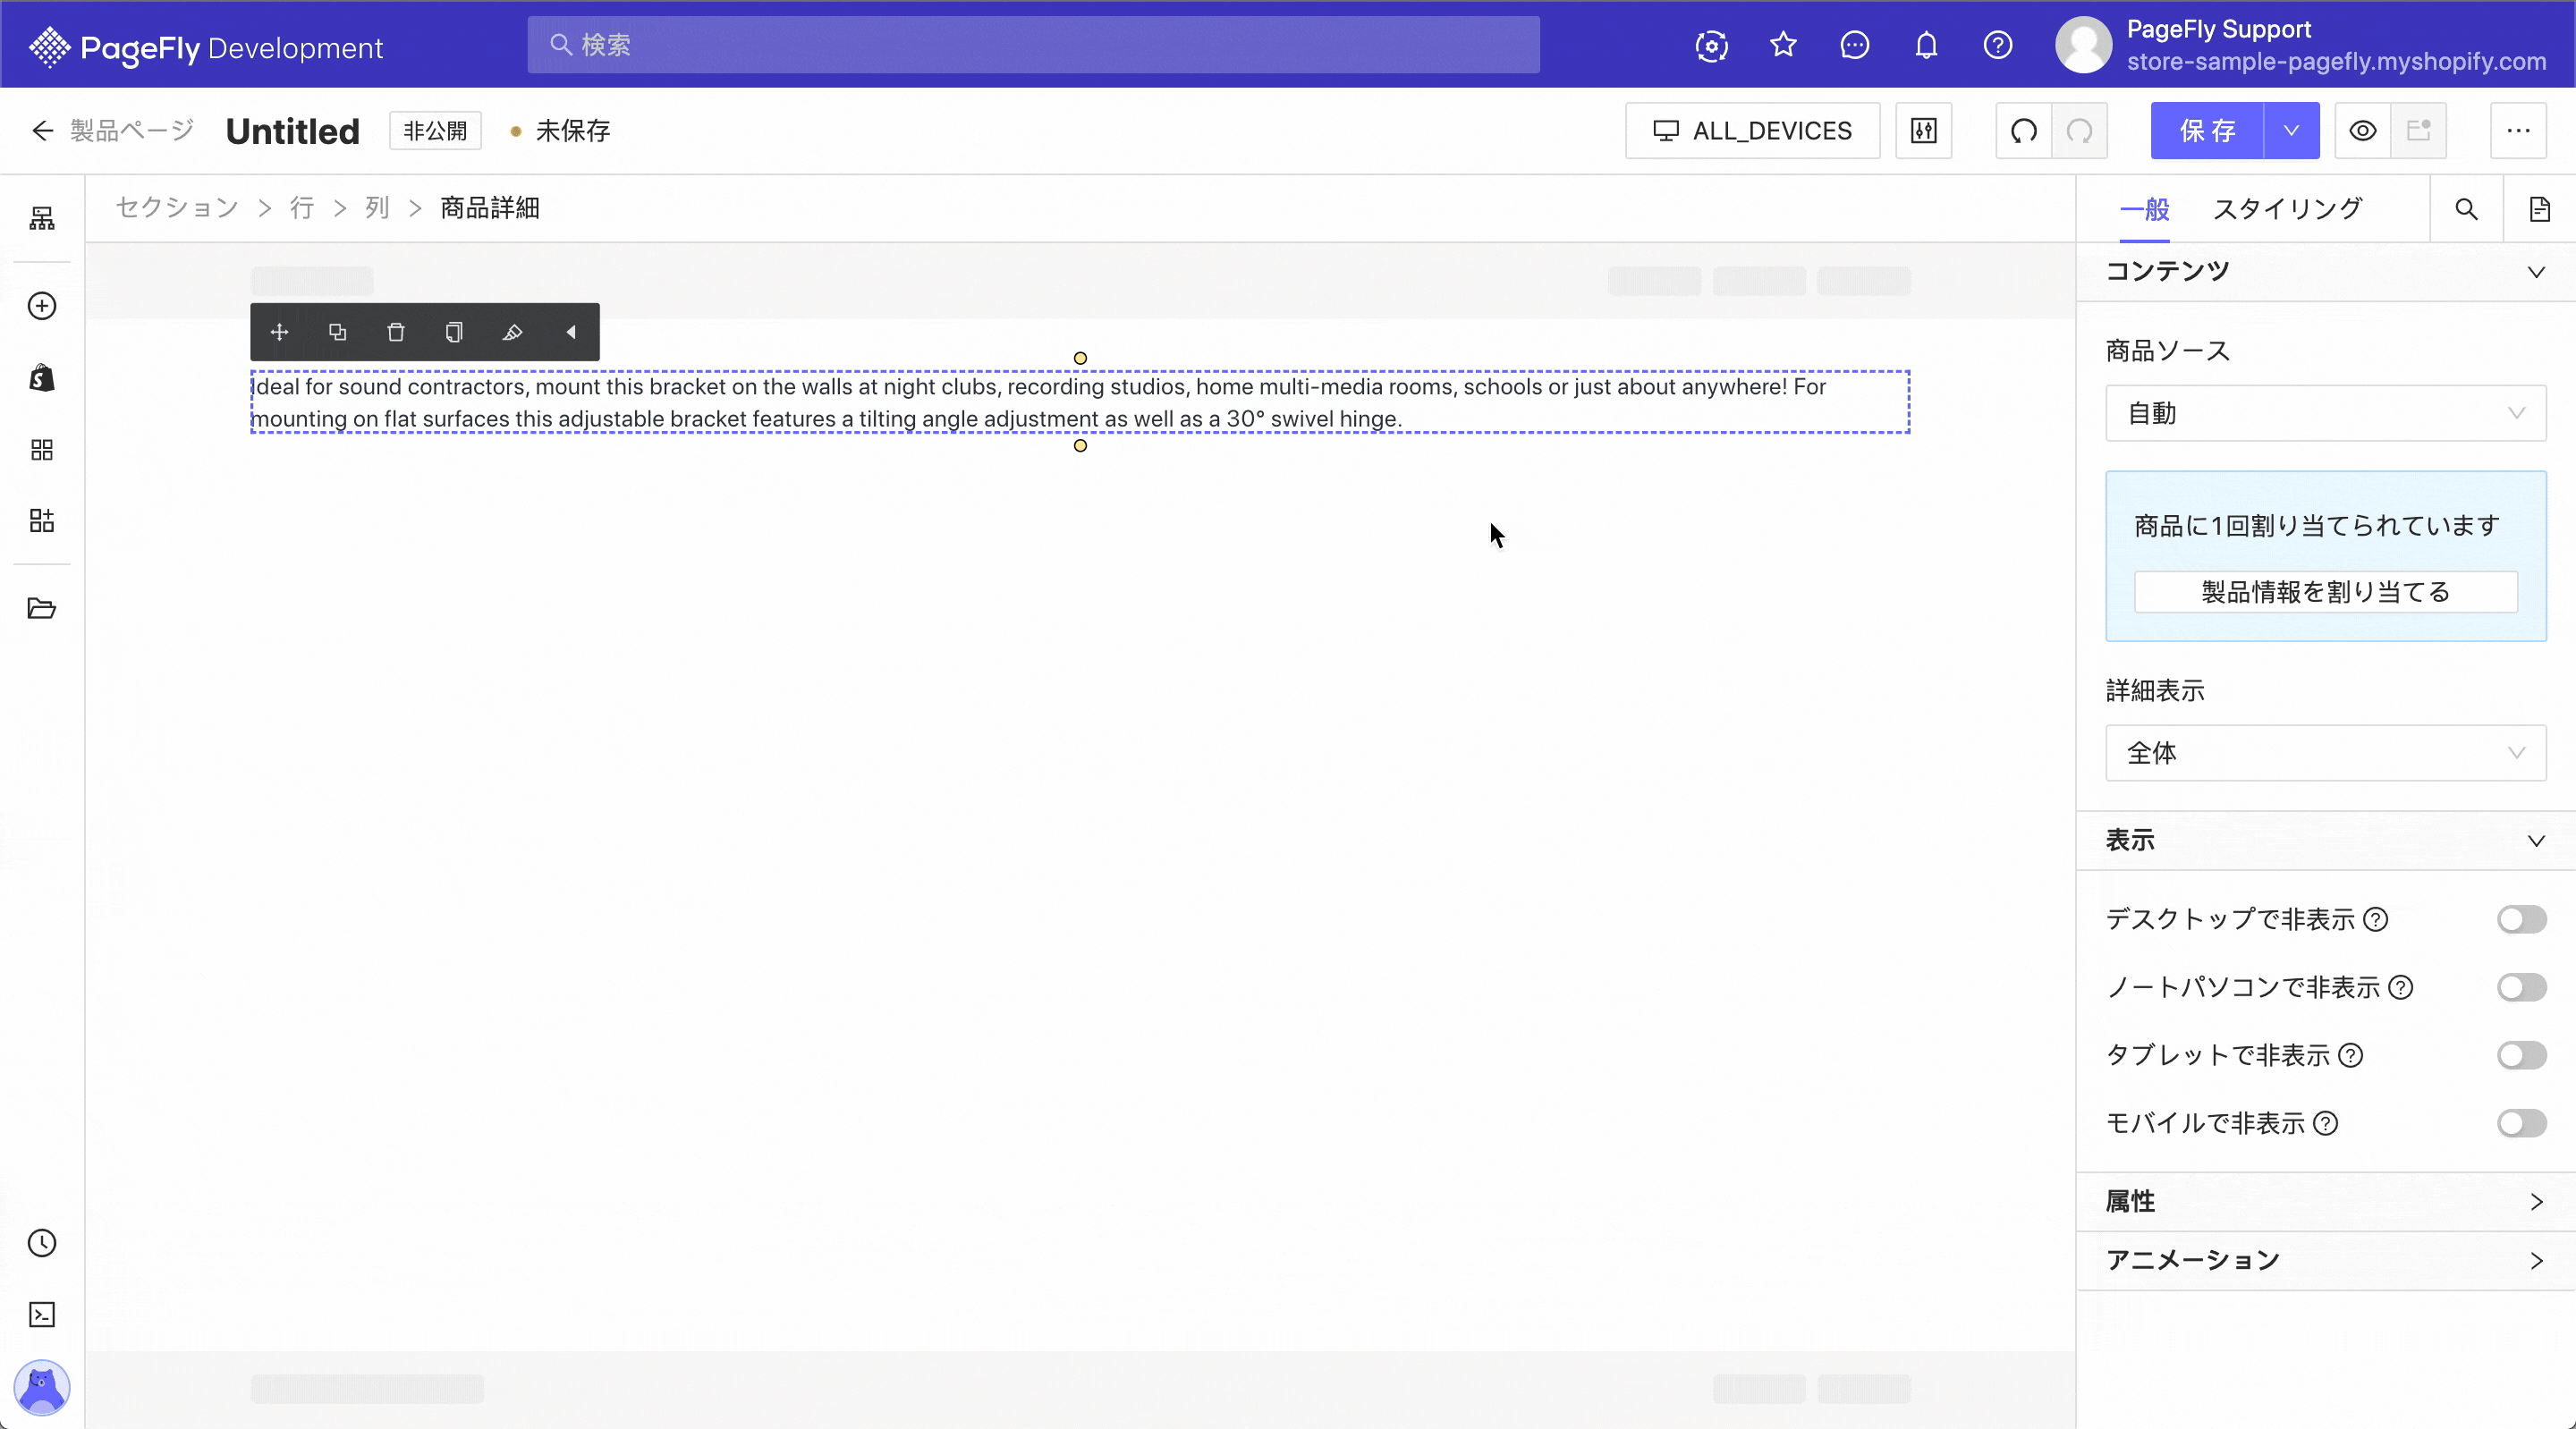Expand the 属性 section
Image resolution: width=2576 pixels, height=1429 pixels.
pyautogui.click(x=2326, y=1201)
